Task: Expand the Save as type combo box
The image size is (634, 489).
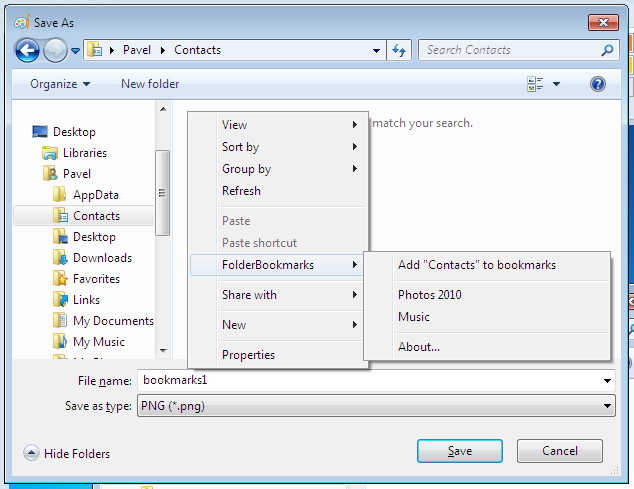Action: tap(607, 405)
